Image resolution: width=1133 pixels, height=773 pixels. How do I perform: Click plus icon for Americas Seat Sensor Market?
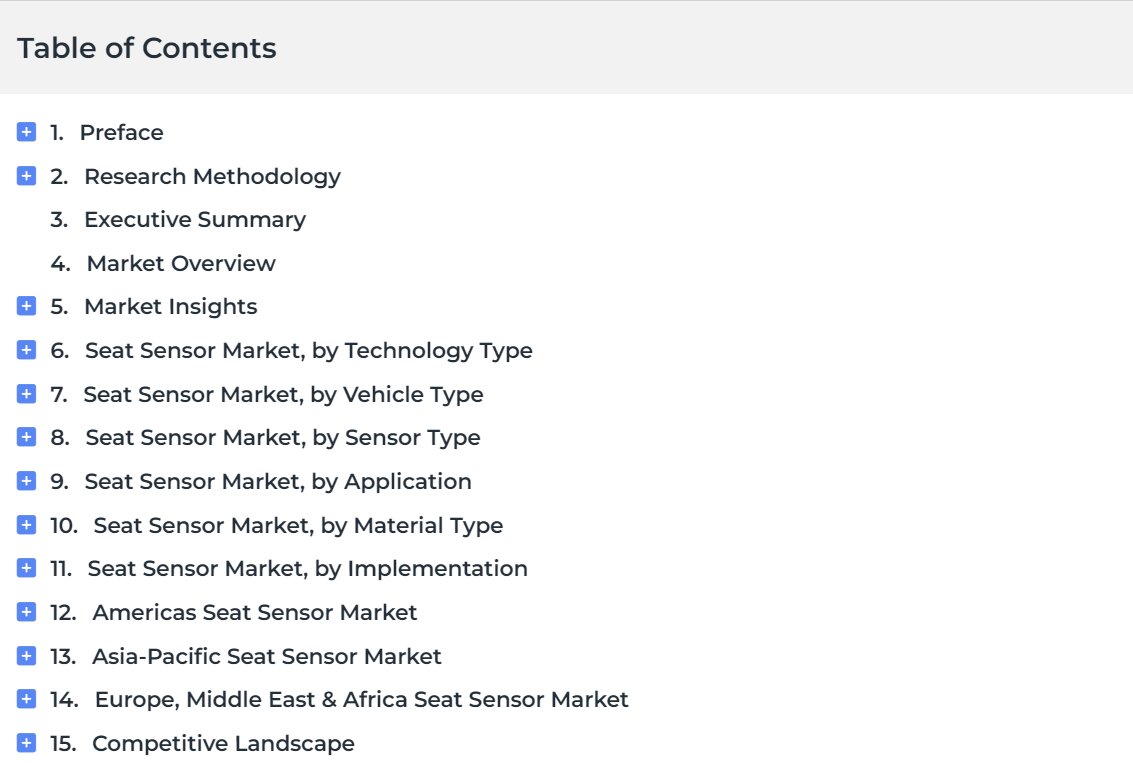click(x=27, y=612)
